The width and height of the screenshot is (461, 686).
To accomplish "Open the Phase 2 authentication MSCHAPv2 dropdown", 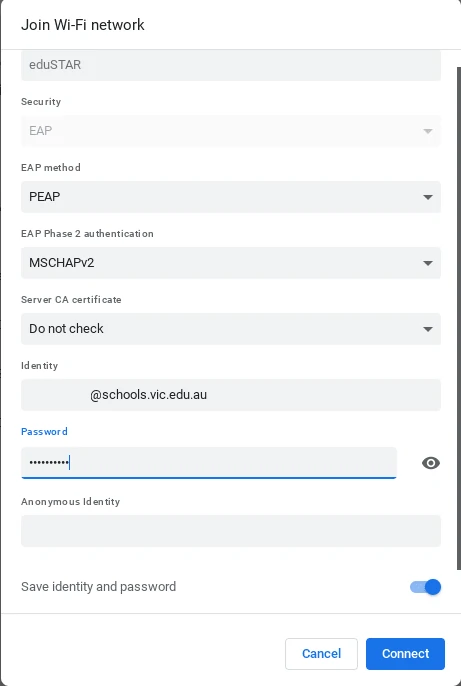I will tap(231, 263).
